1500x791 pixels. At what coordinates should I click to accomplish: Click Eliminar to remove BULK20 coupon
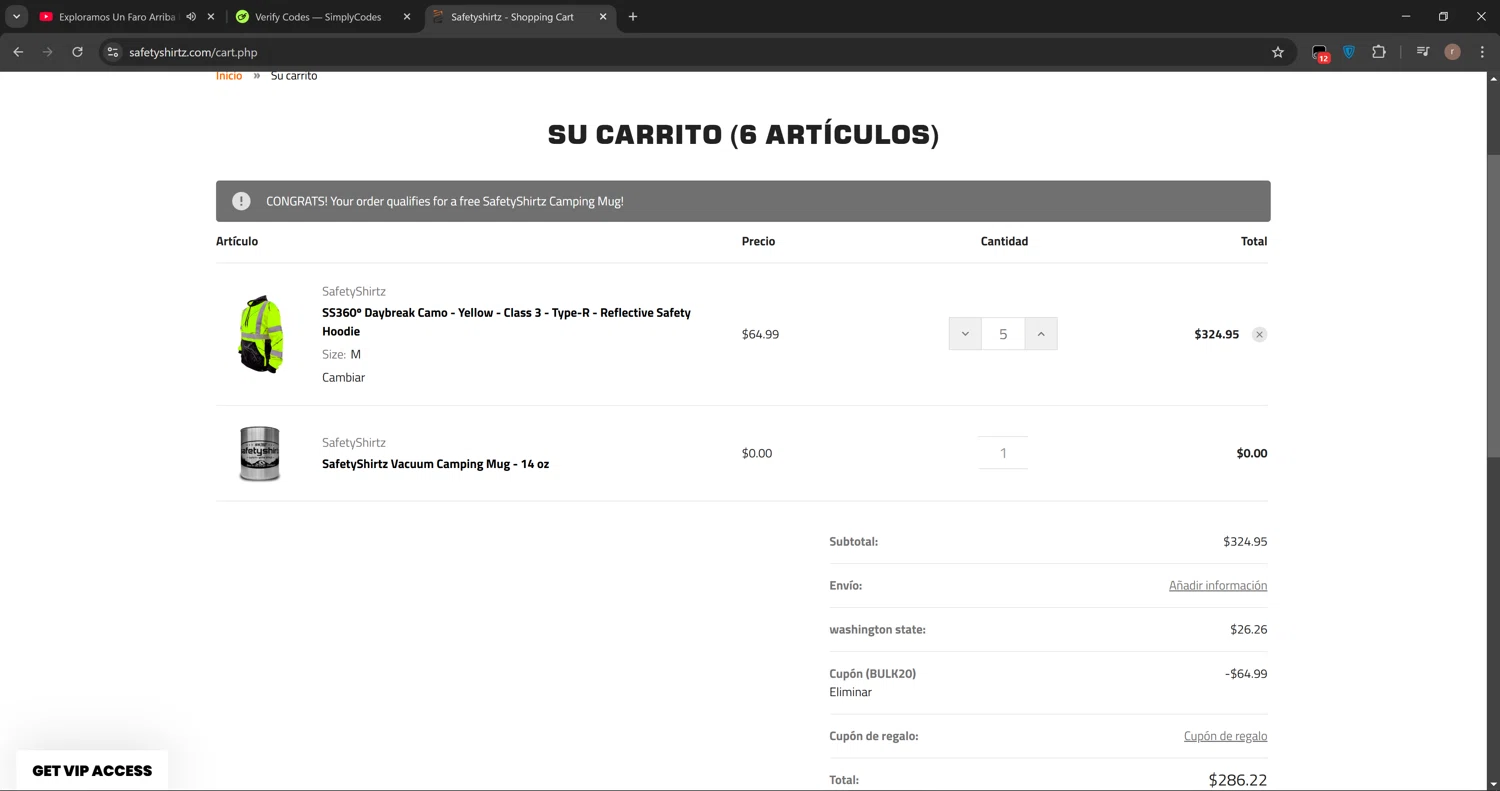click(x=850, y=692)
